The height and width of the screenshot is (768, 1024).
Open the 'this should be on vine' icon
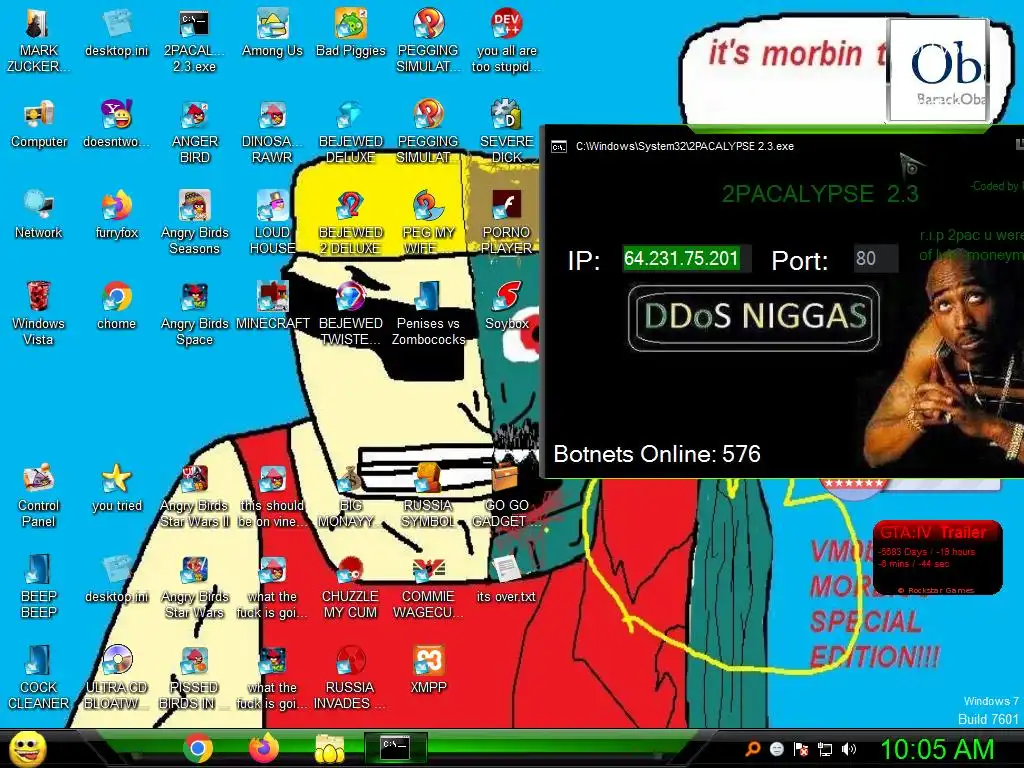[272, 495]
